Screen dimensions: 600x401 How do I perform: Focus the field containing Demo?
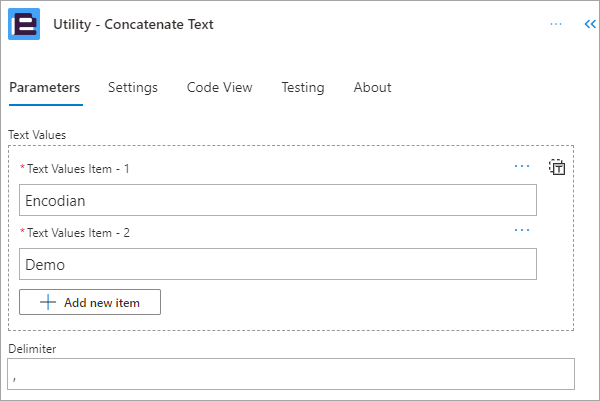pyautogui.click(x=278, y=264)
